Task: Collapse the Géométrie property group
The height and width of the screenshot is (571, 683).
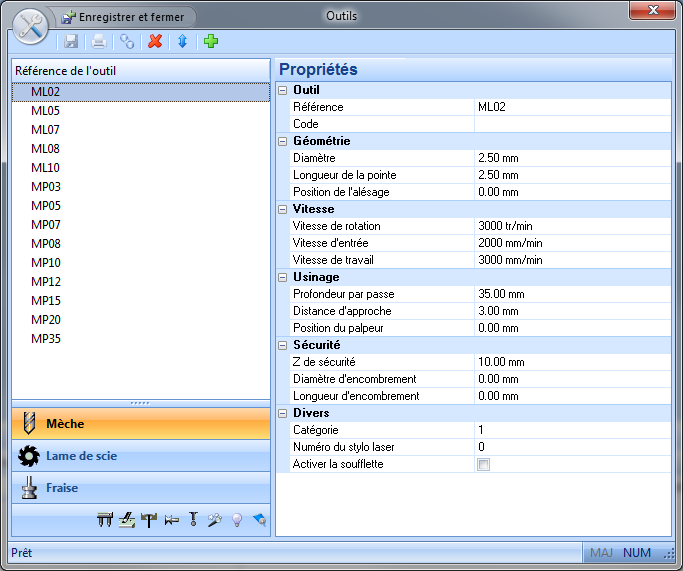Action: (x=283, y=141)
